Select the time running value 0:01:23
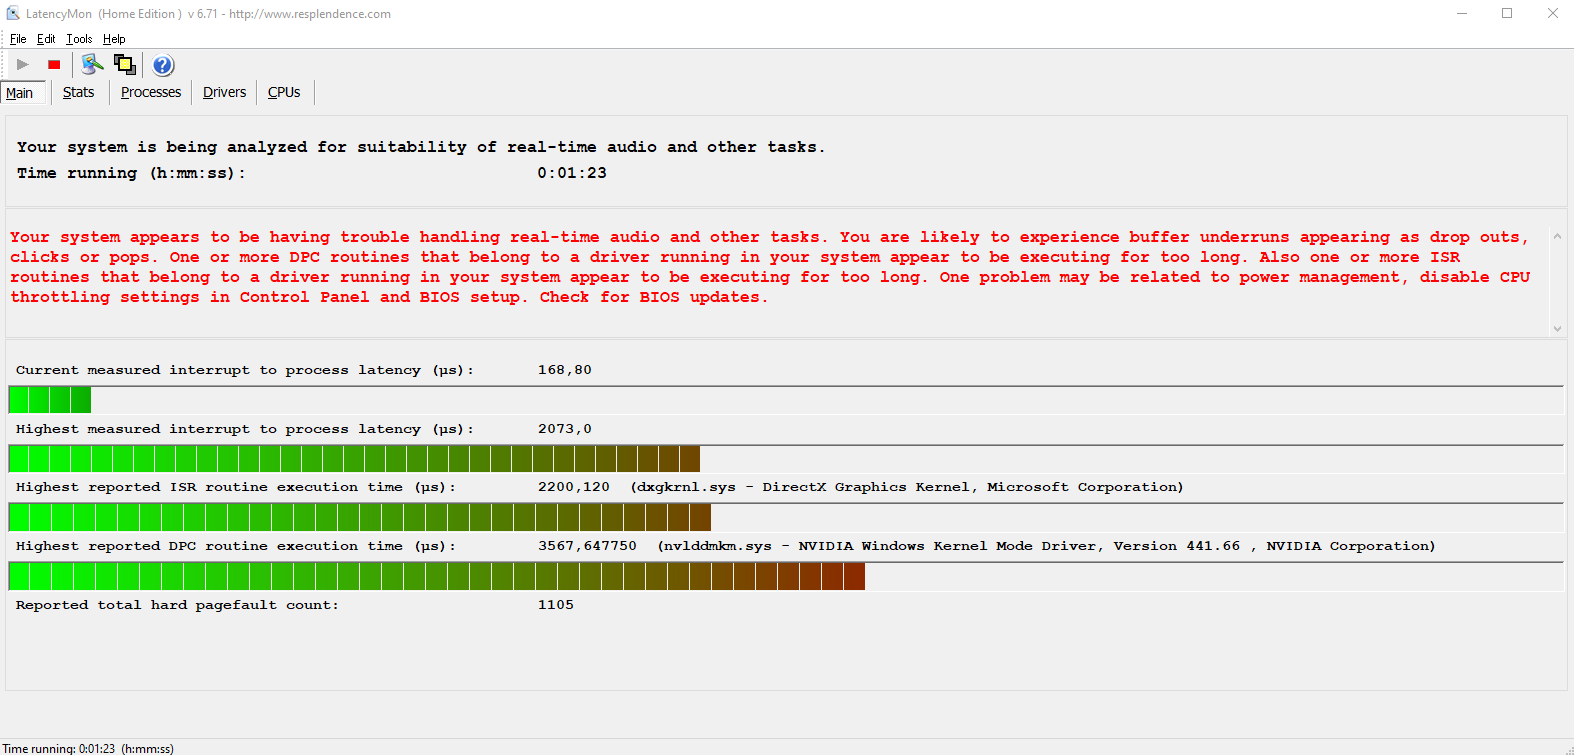Viewport: 1574px width, 755px height. [x=572, y=173]
